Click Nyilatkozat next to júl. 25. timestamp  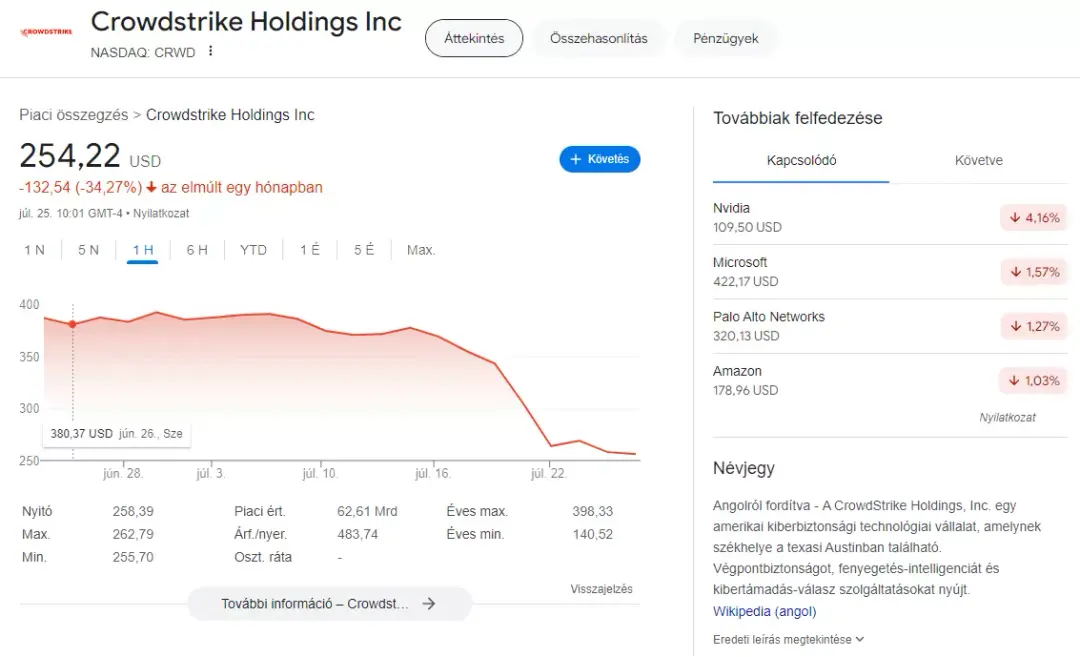[161, 213]
